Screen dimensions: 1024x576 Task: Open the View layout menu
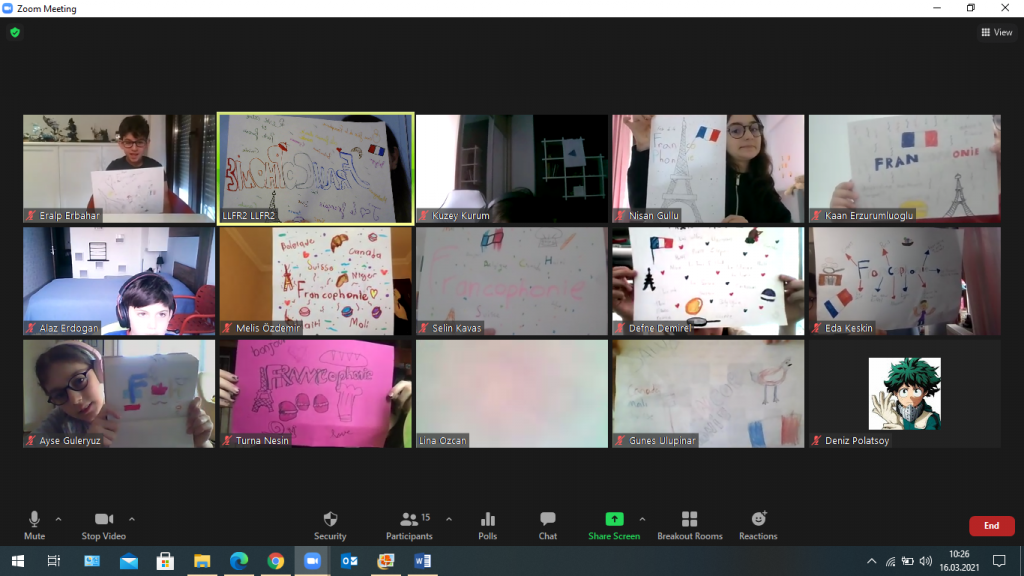pyautogui.click(x=997, y=32)
